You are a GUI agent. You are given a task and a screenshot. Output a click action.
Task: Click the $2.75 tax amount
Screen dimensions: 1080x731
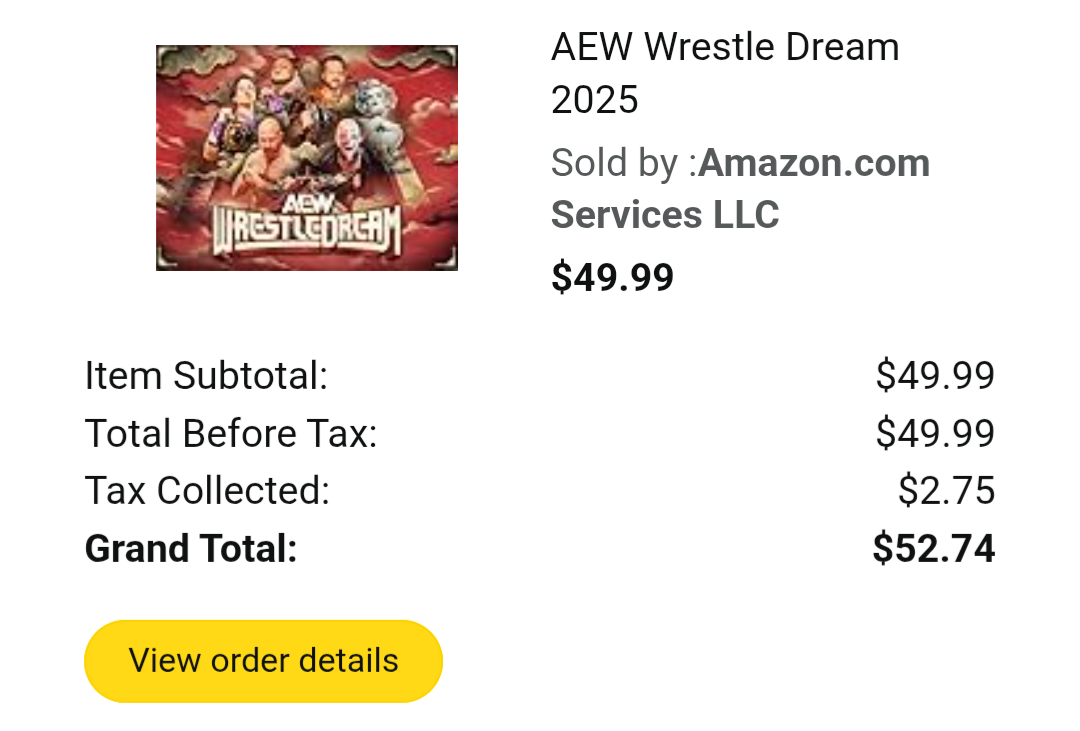coord(946,491)
